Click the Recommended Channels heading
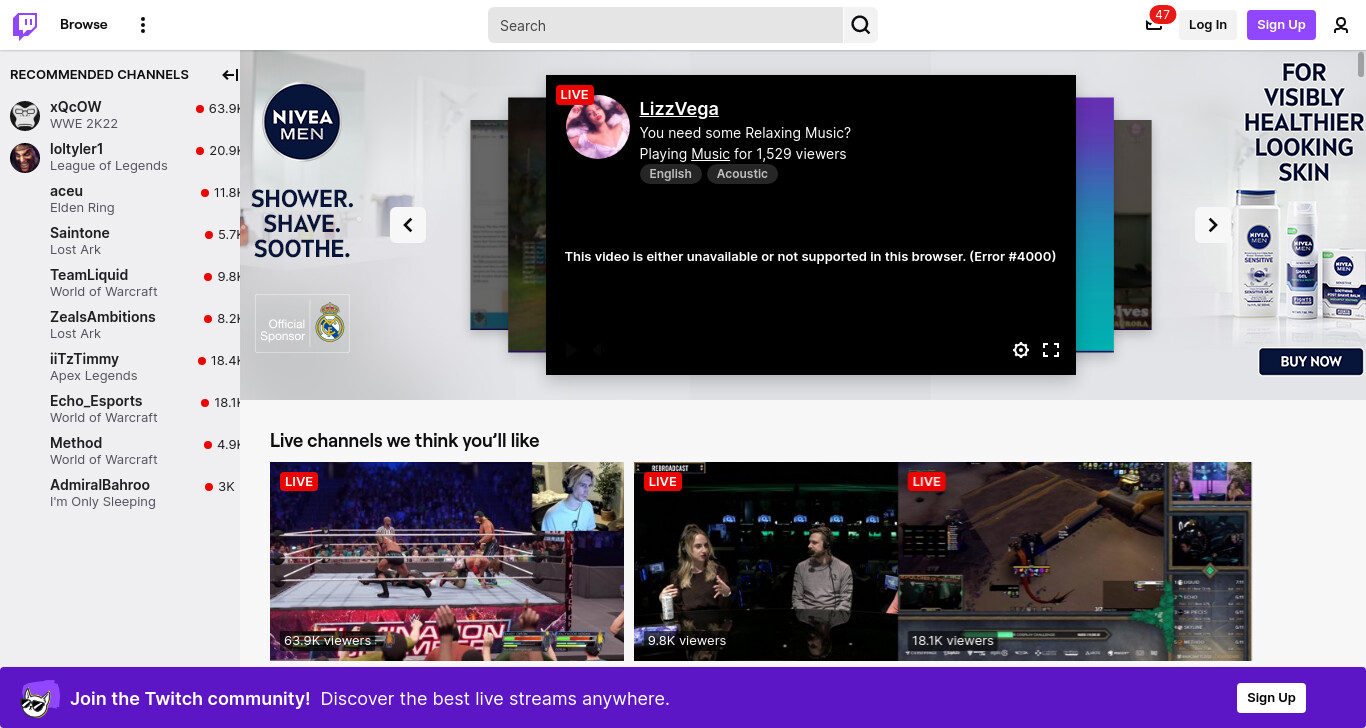Screen dimensions: 1366x728 point(99,75)
